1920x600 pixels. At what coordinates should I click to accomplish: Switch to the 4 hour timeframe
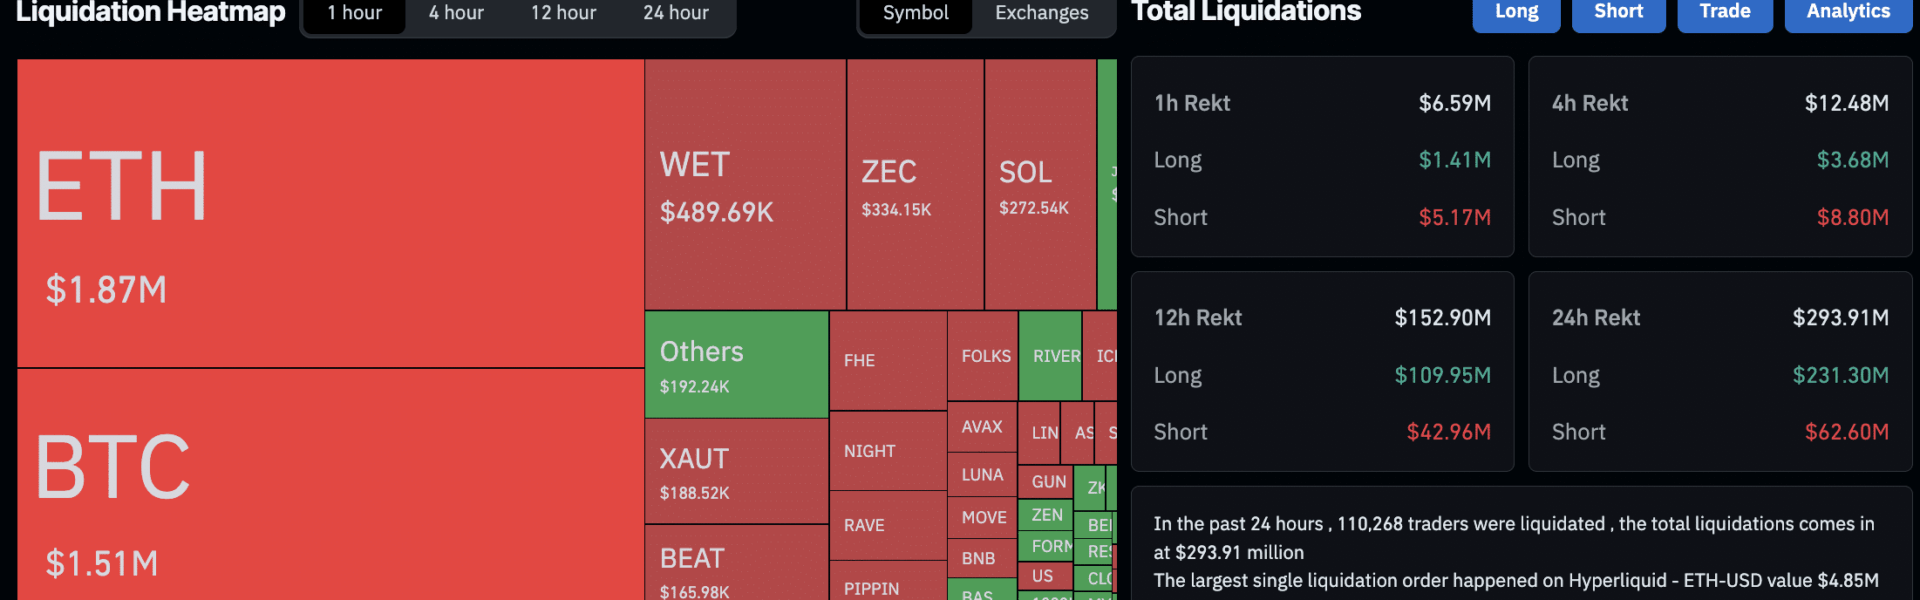tap(456, 13)
